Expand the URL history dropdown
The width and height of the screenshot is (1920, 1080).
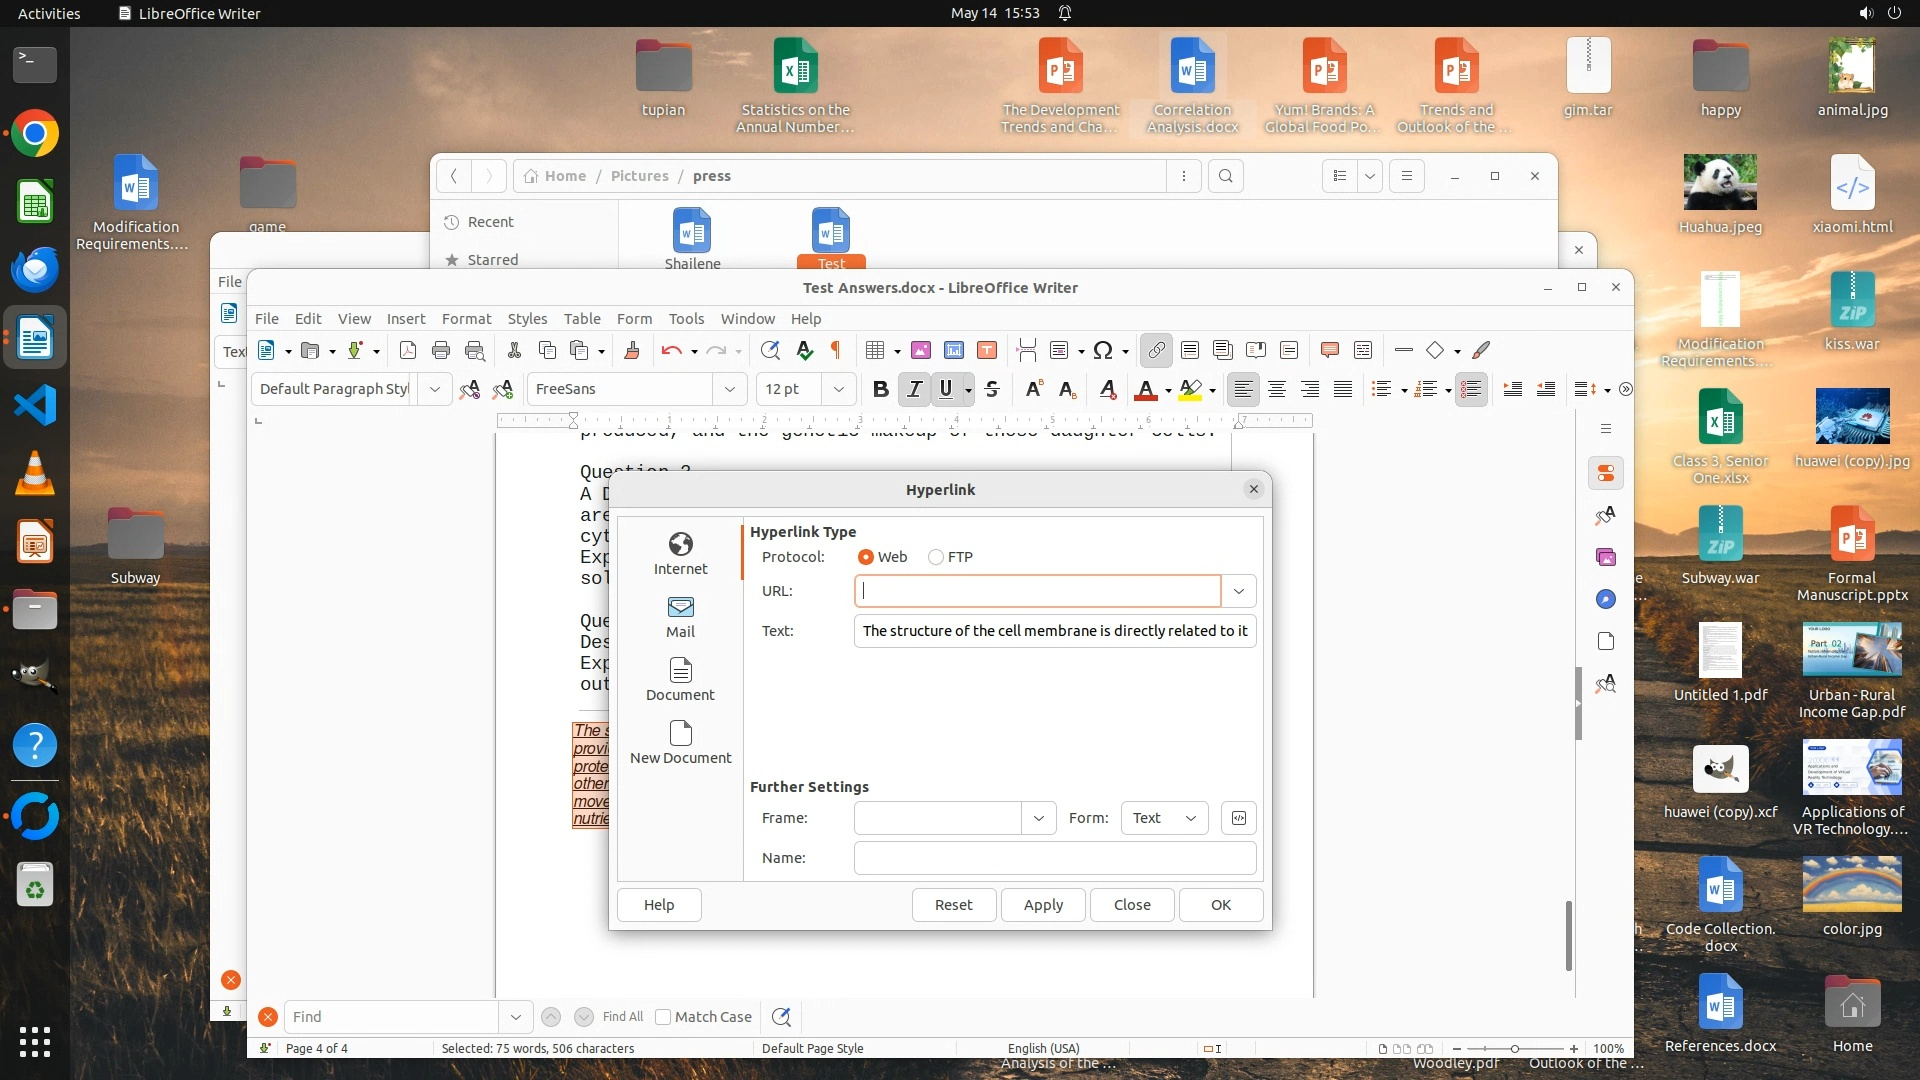click(x=1239, y=591)
